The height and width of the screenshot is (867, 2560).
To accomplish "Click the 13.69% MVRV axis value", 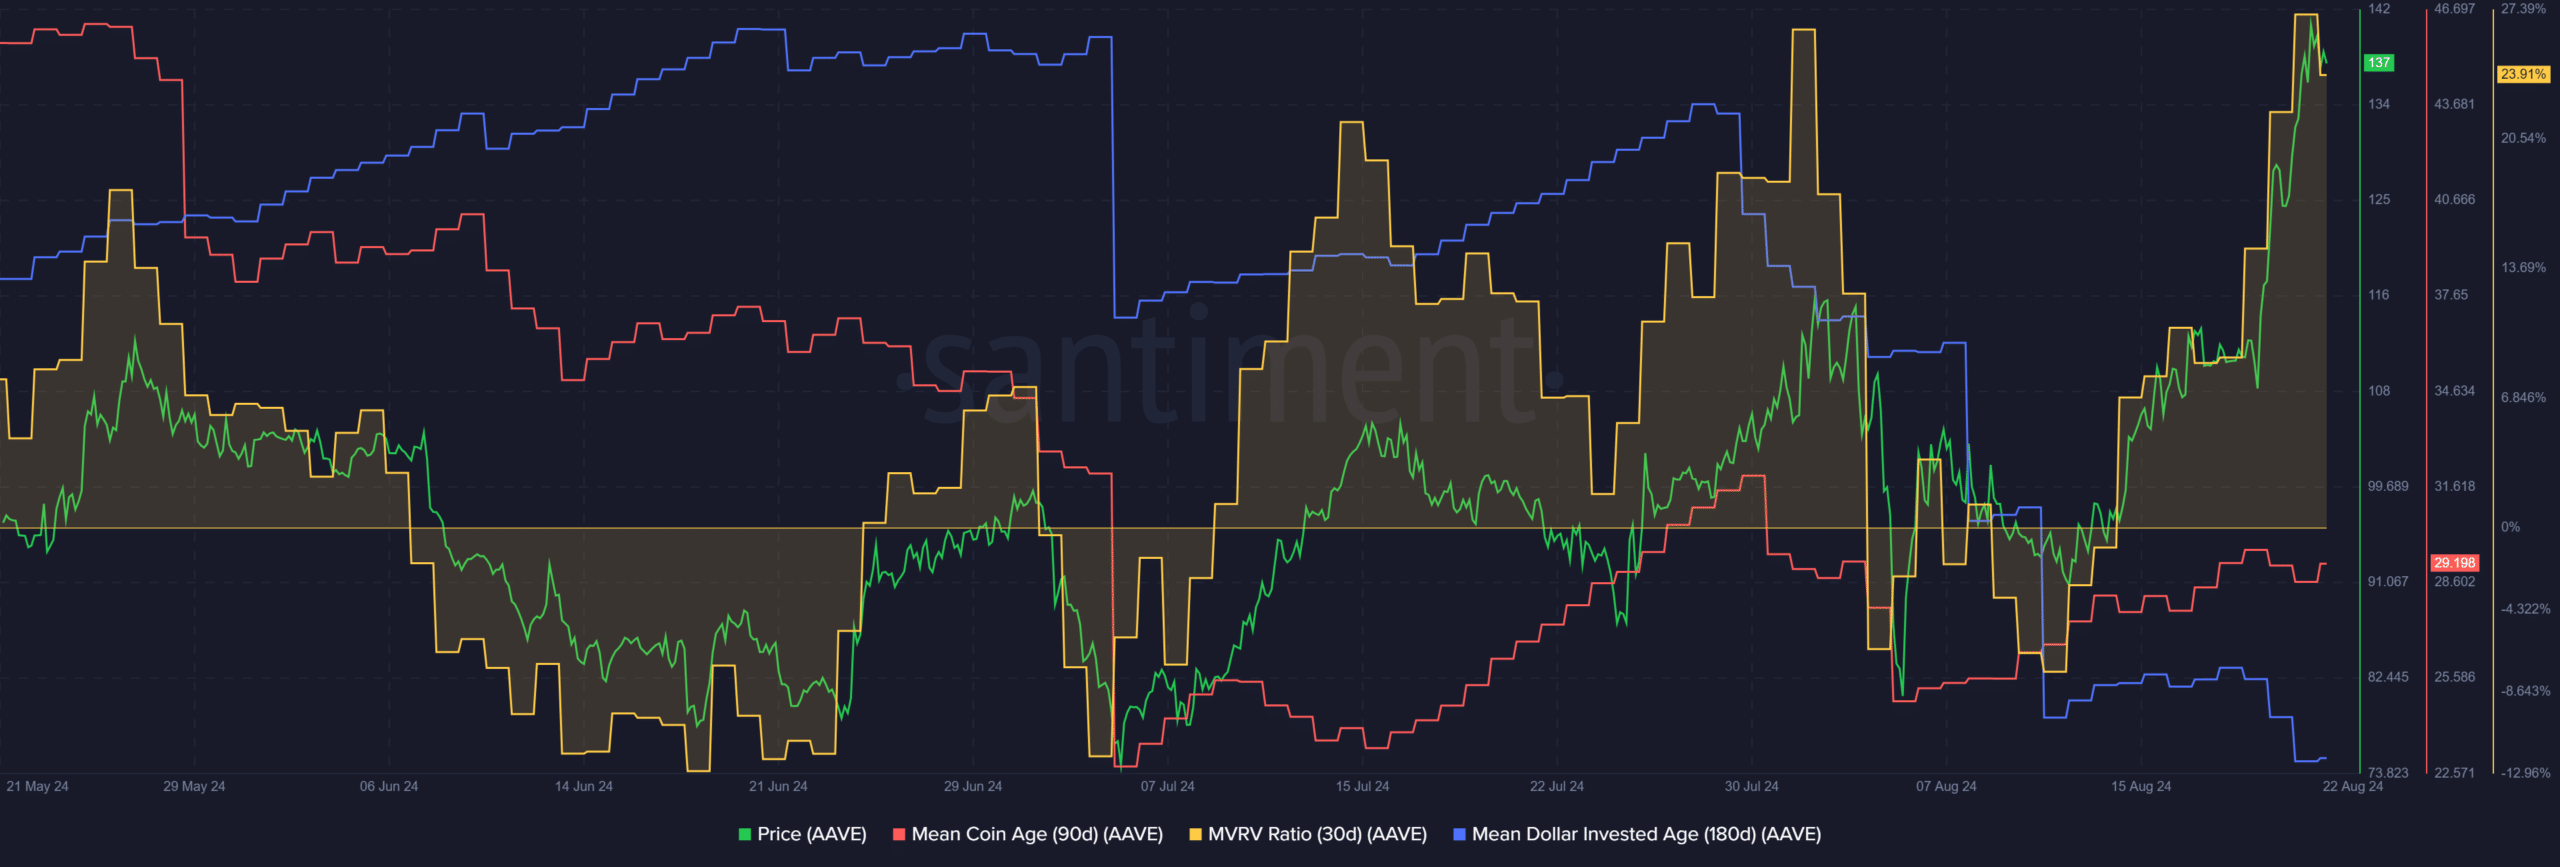I will [2523, 268].
